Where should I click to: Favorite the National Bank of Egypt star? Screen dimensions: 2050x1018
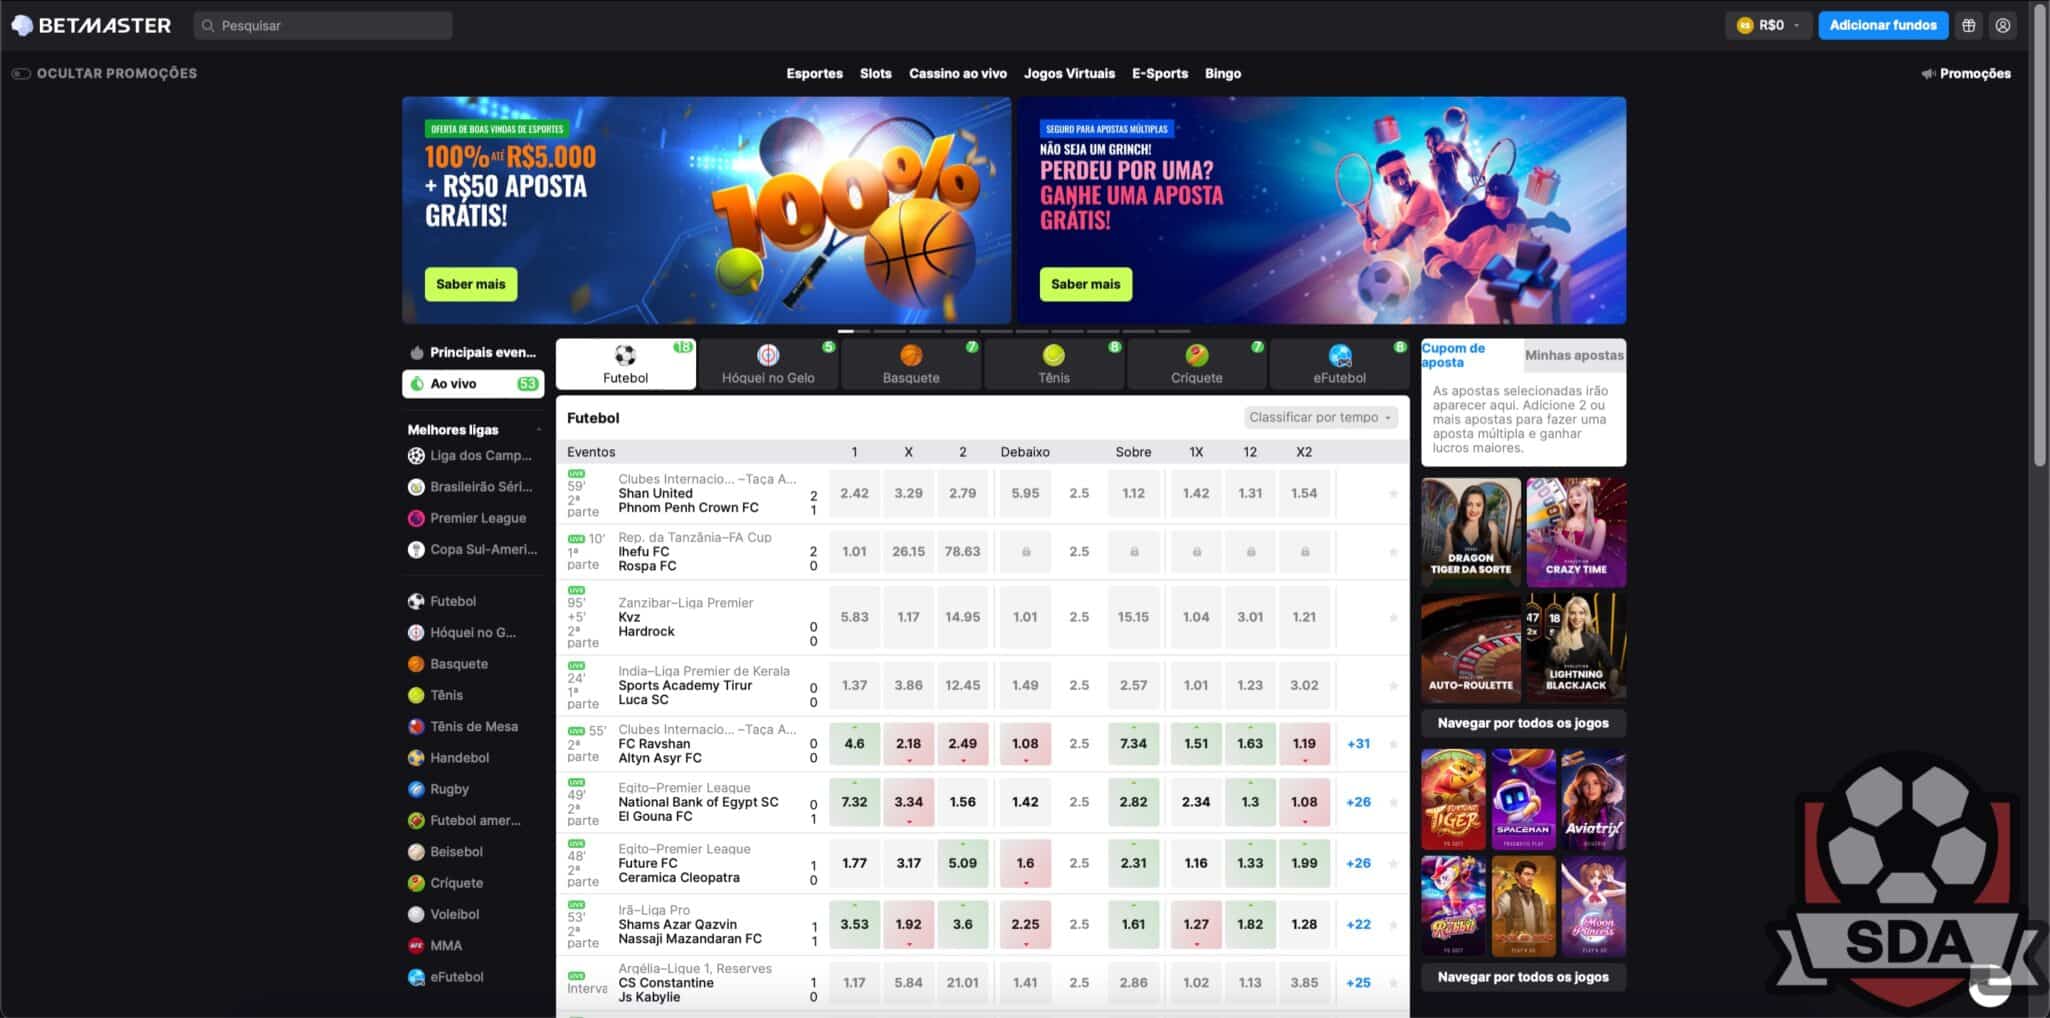[1393, 802]
